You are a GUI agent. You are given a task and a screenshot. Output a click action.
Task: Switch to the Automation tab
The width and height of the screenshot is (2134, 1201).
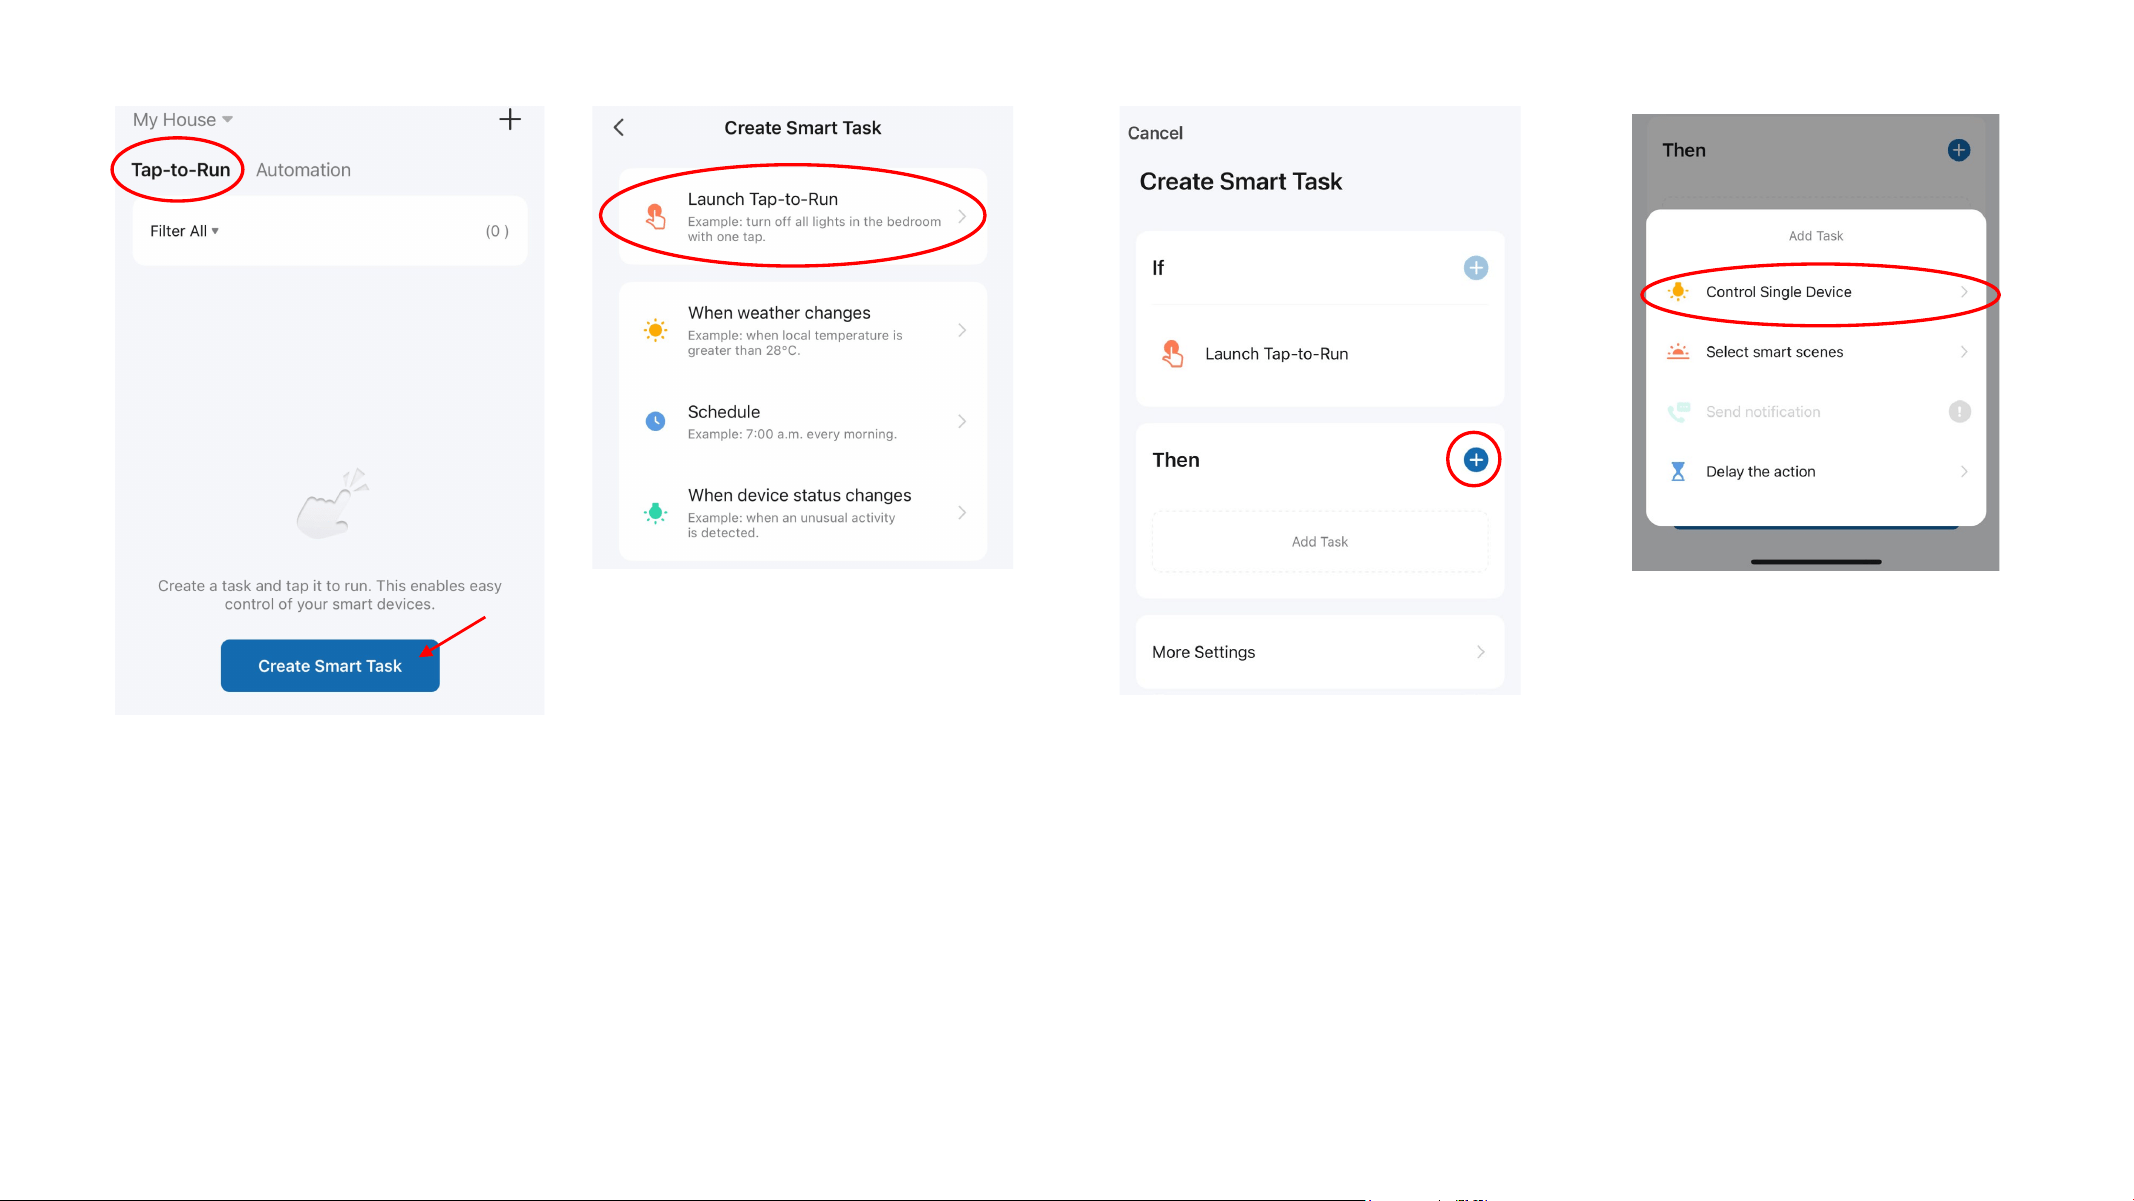[x=303, y=170]
